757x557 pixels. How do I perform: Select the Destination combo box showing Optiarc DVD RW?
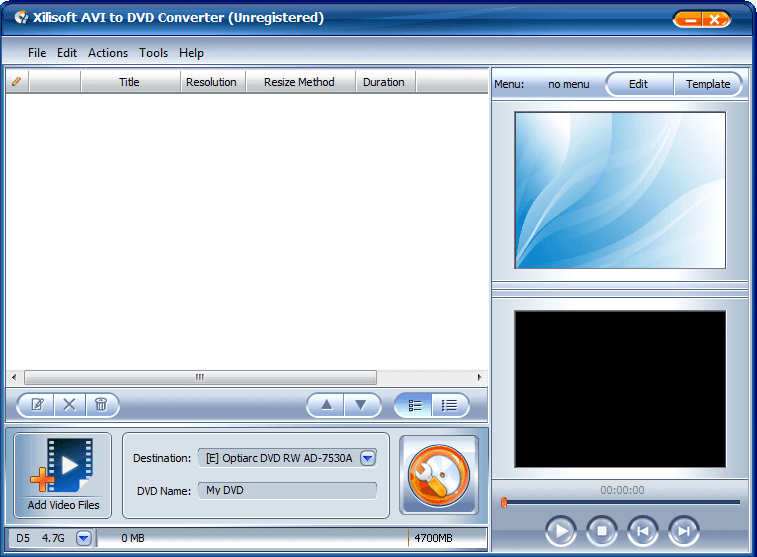[x=287, y=458]
